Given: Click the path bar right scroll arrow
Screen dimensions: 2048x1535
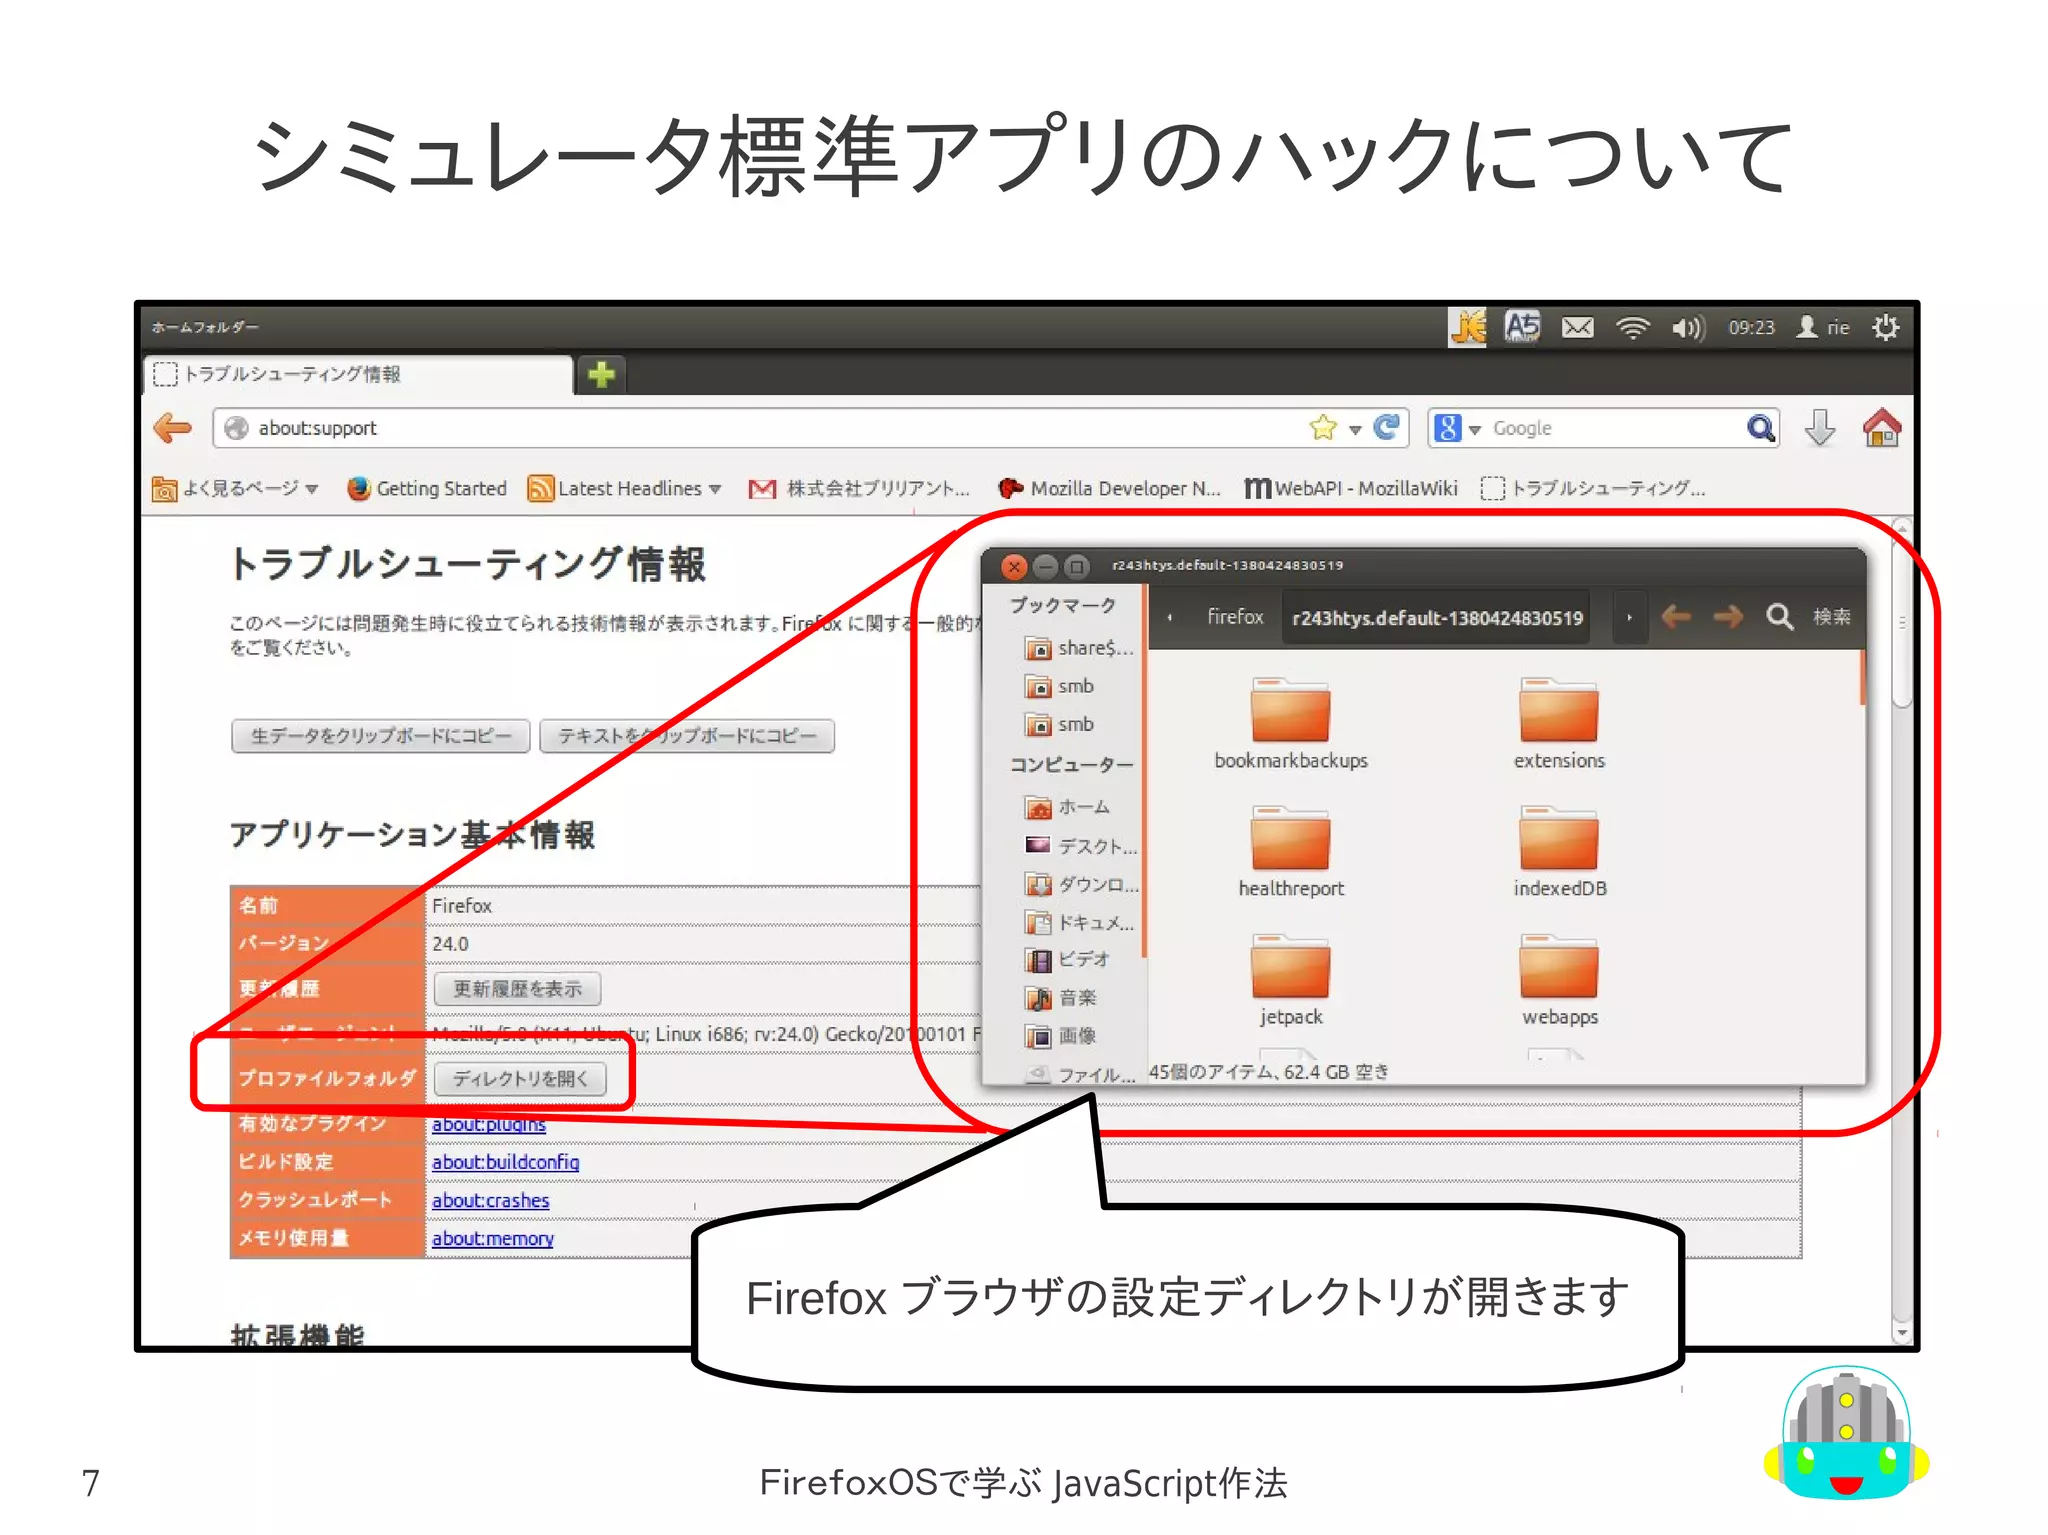Looking at the screenshot, I should click(1629, 617).
